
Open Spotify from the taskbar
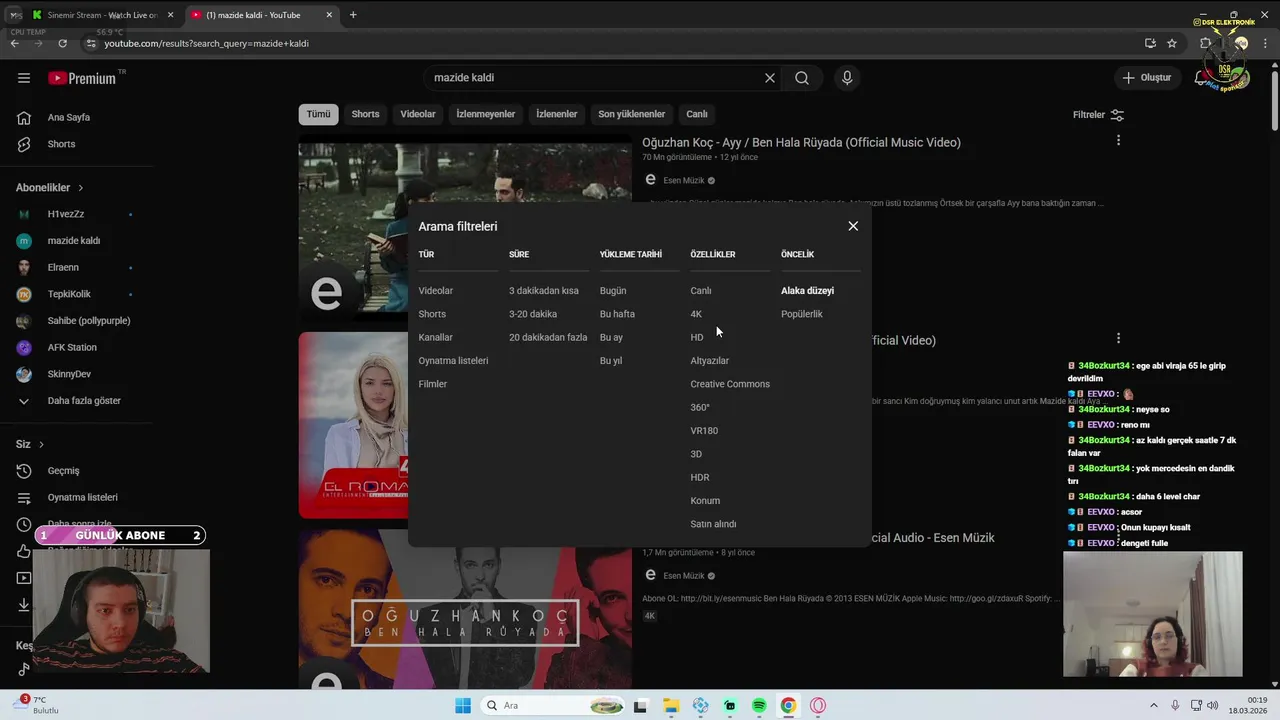pyautogui.click(x=759, y=706)
